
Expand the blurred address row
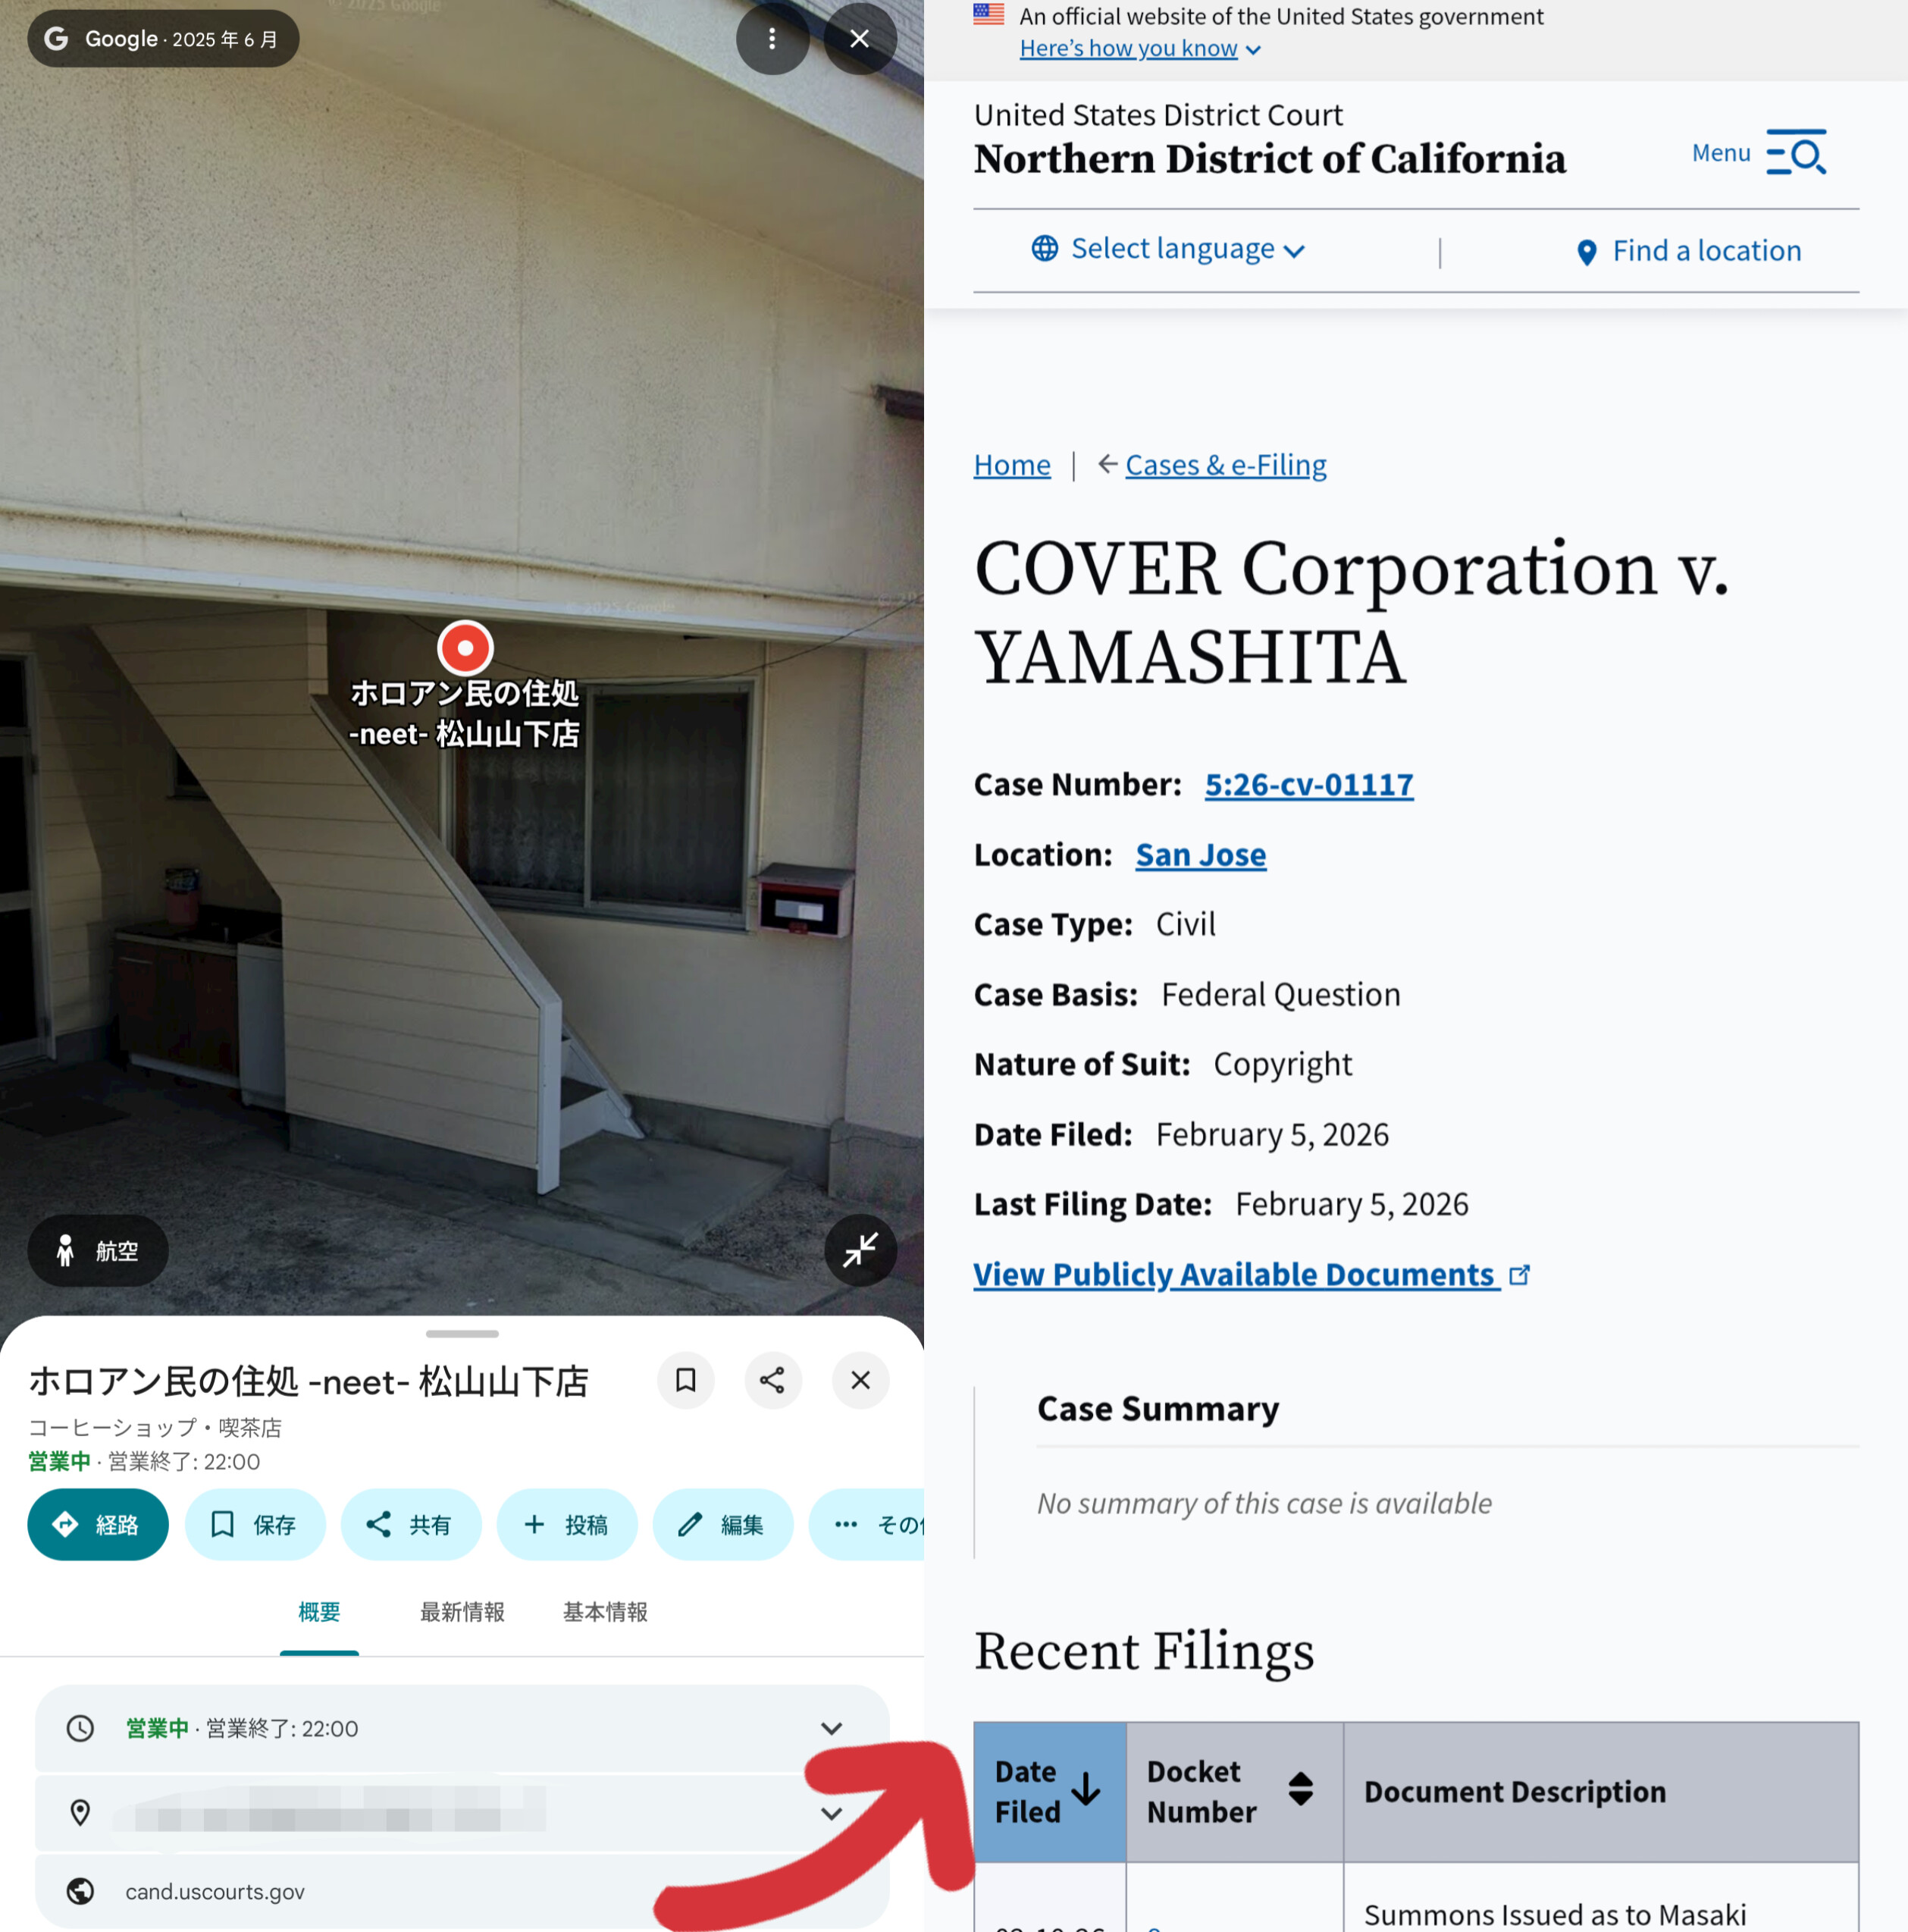[831, 1813]
